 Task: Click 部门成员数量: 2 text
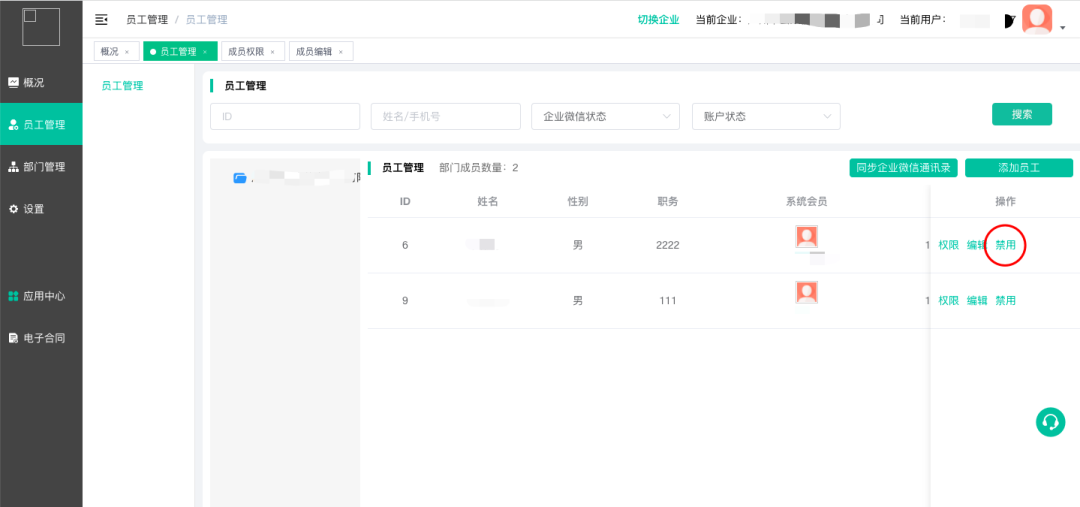click(479, 167)
